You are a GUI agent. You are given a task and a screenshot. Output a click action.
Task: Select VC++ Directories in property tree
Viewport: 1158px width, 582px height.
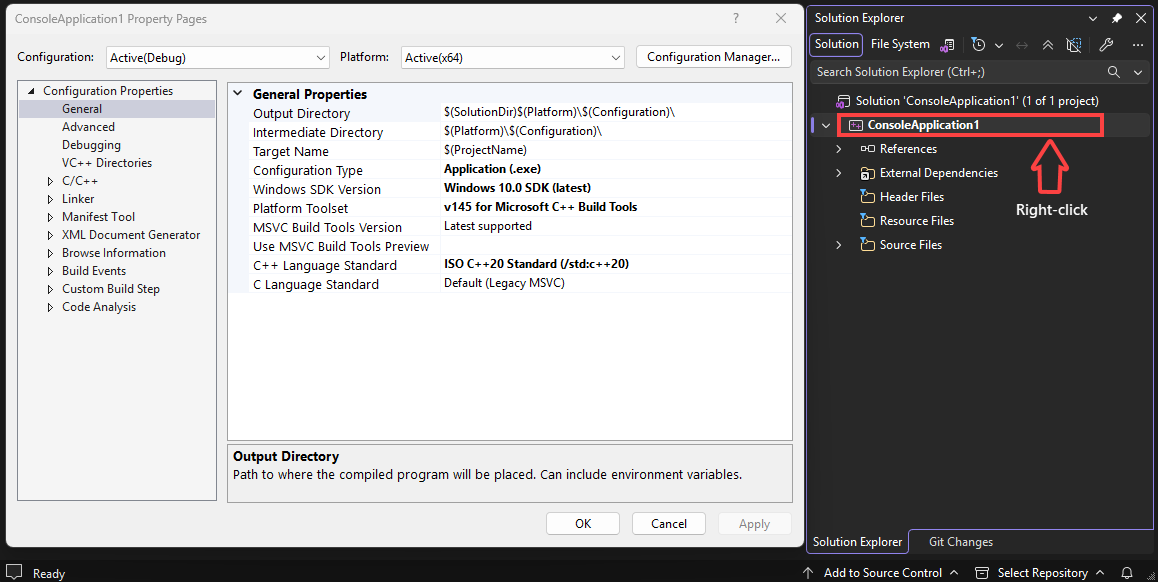click(107, 162)
